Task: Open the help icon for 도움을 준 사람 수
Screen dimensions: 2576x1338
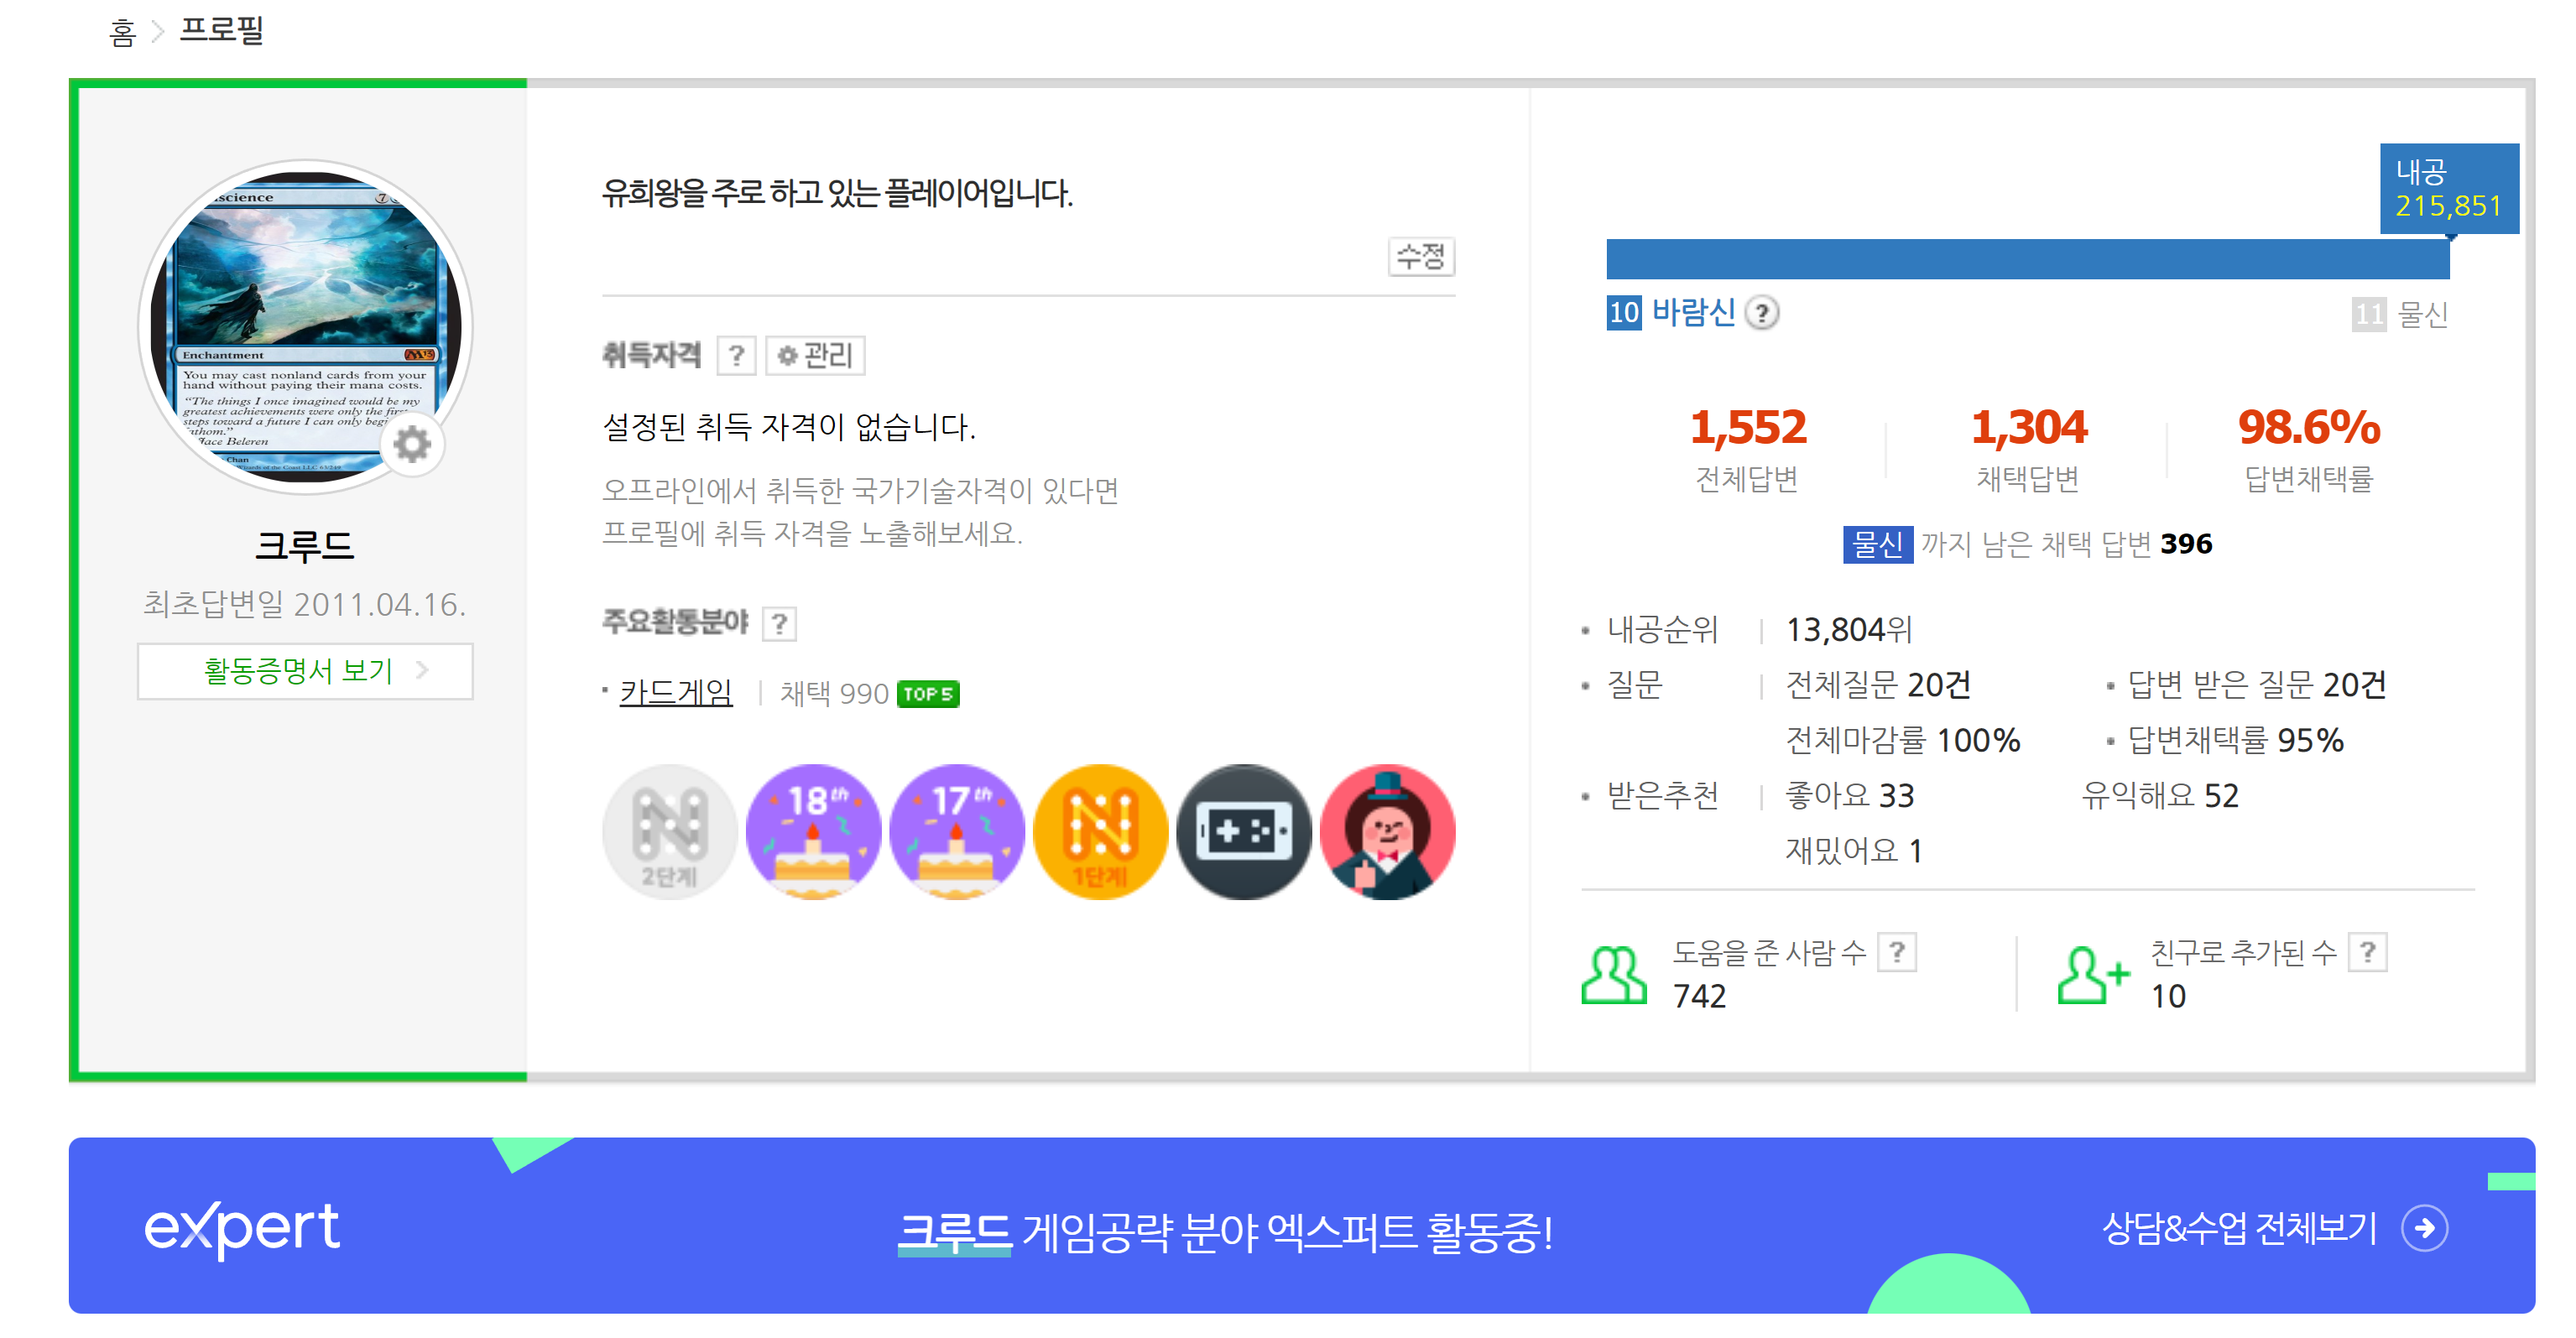Action: click(1896, 952)
